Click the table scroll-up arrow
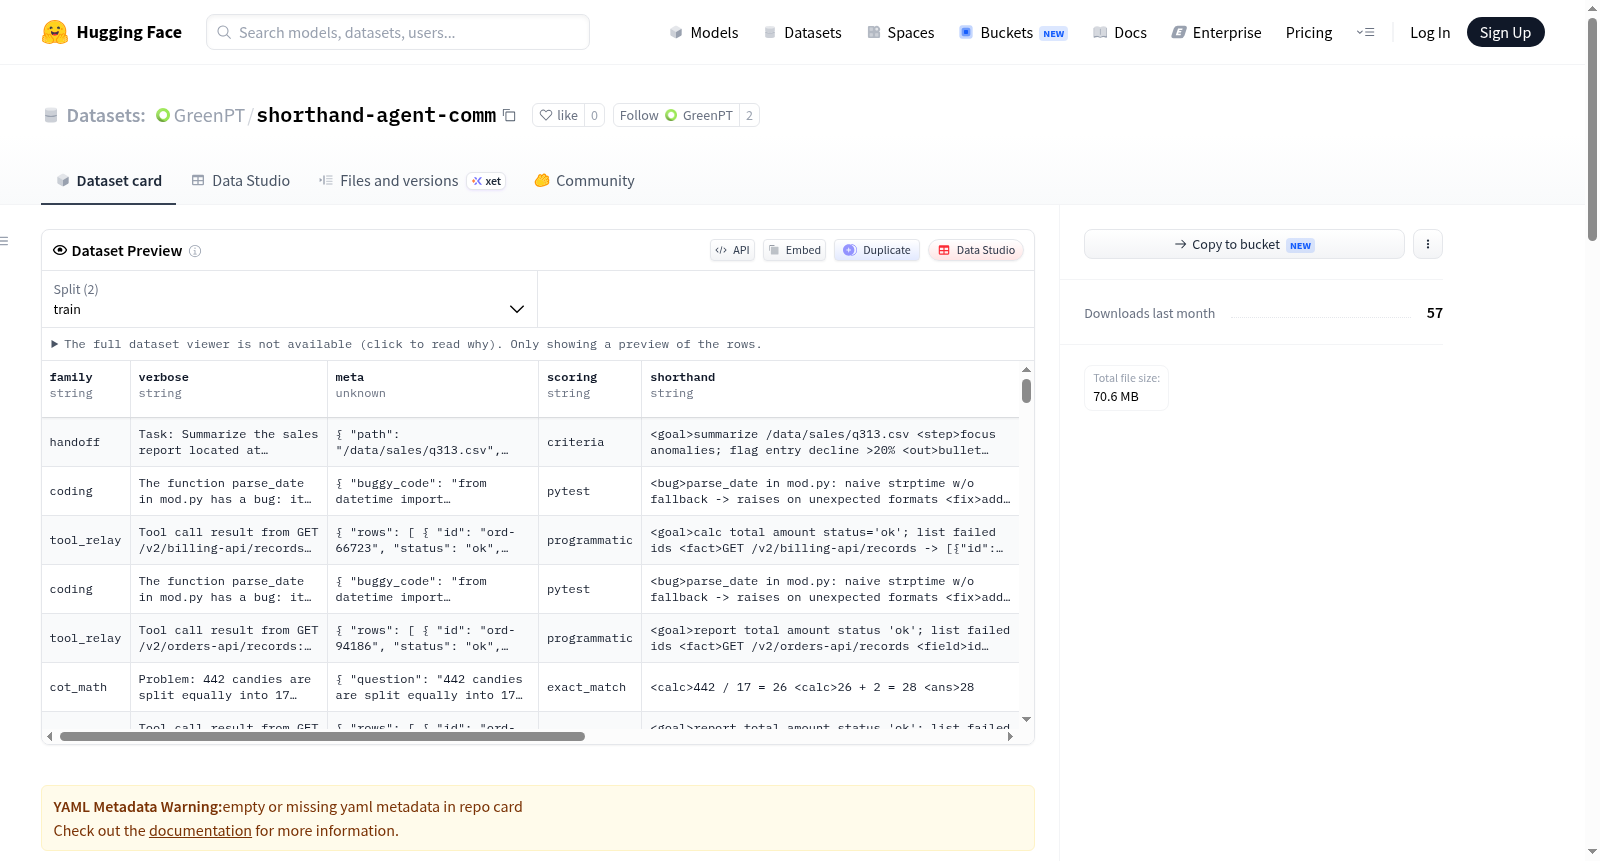Image resolution: width=1600 pixels, height=861 pixels. coord(1026,370)
